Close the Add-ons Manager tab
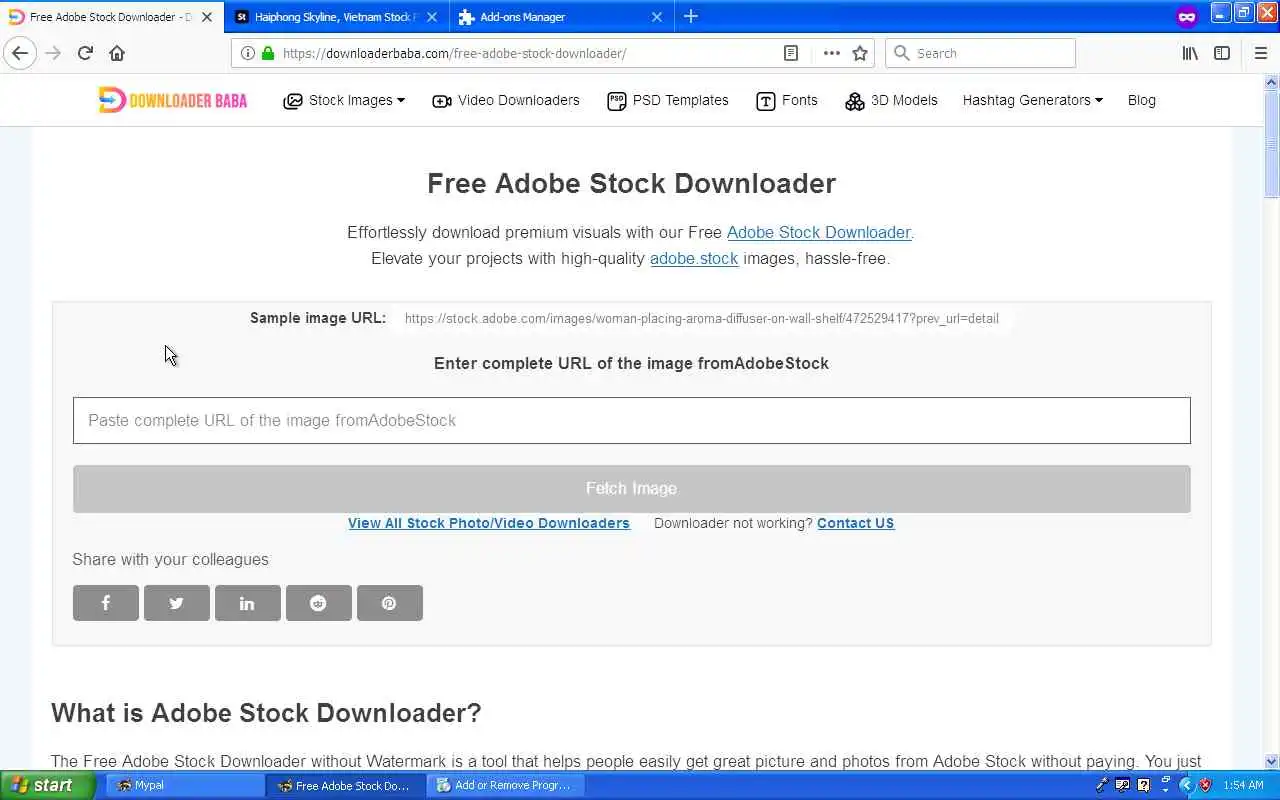This screenshot has width=1280, height=800. (657, 17)
